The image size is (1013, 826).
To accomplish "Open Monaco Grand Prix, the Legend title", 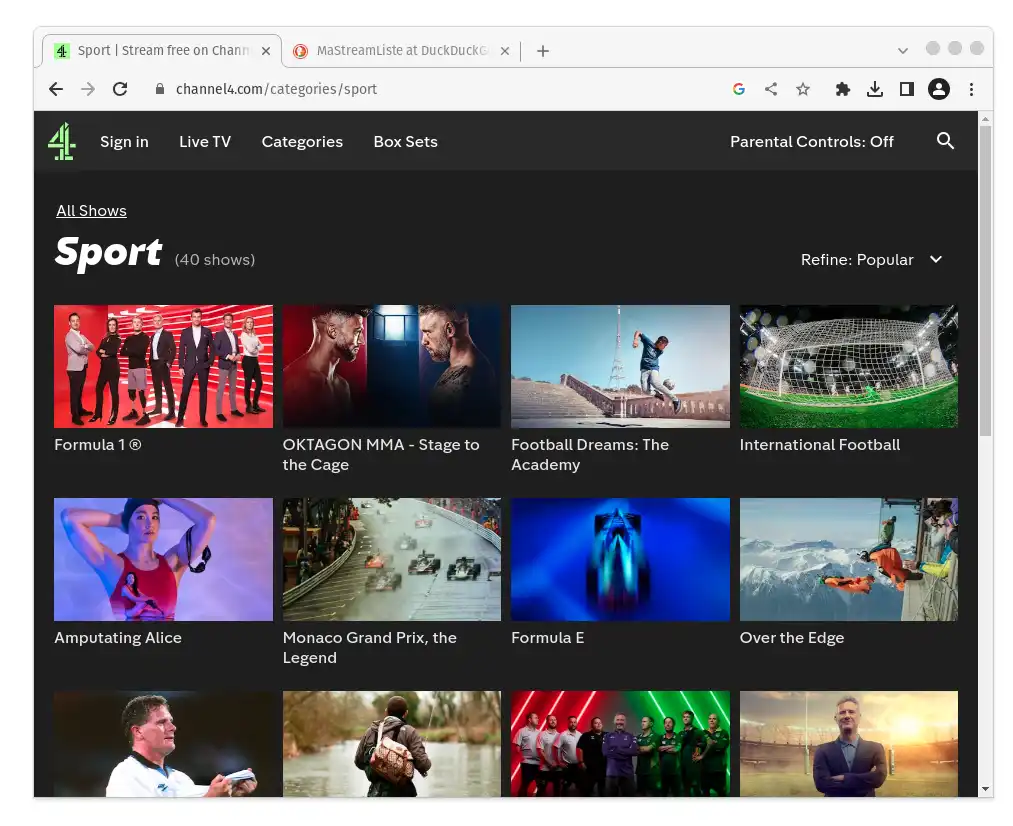I will pos(370,647).
